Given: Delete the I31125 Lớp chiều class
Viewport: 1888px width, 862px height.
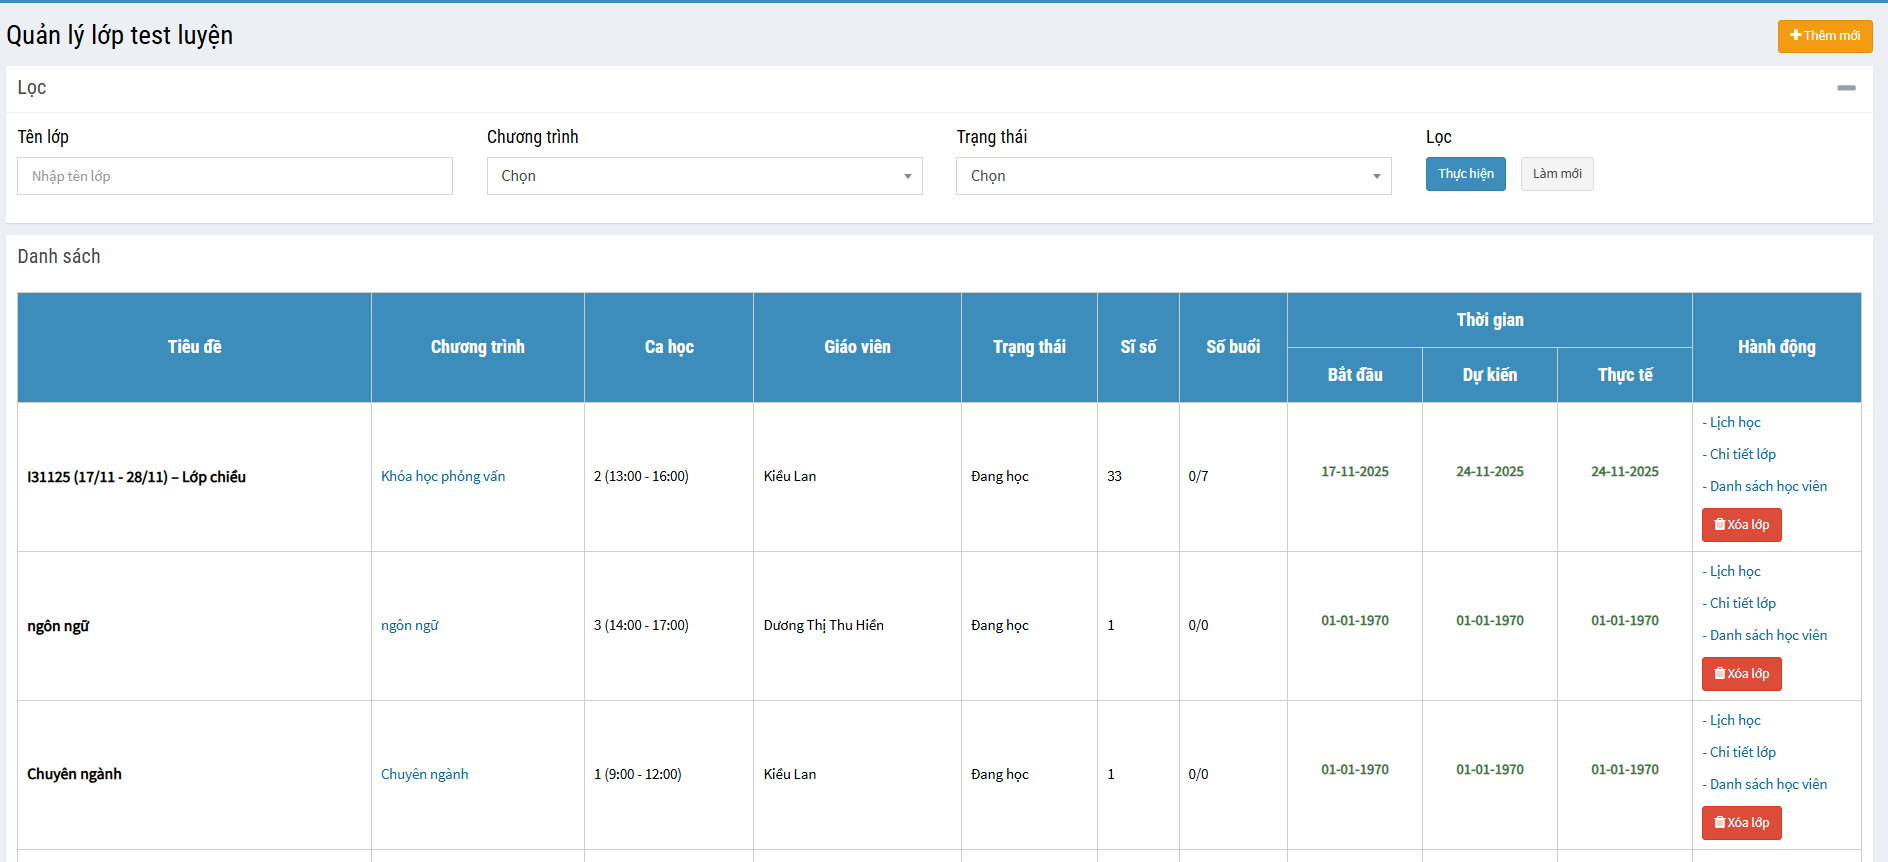Looking at the screenshot, I should click(1741, 525).
